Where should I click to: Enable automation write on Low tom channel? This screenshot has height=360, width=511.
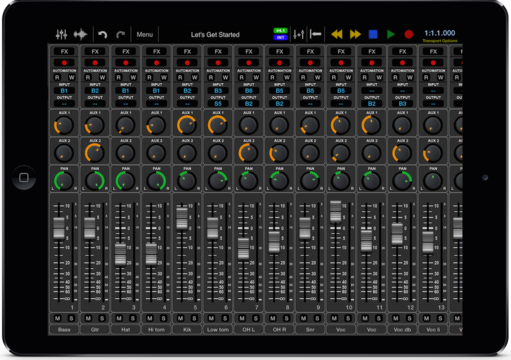225,77
